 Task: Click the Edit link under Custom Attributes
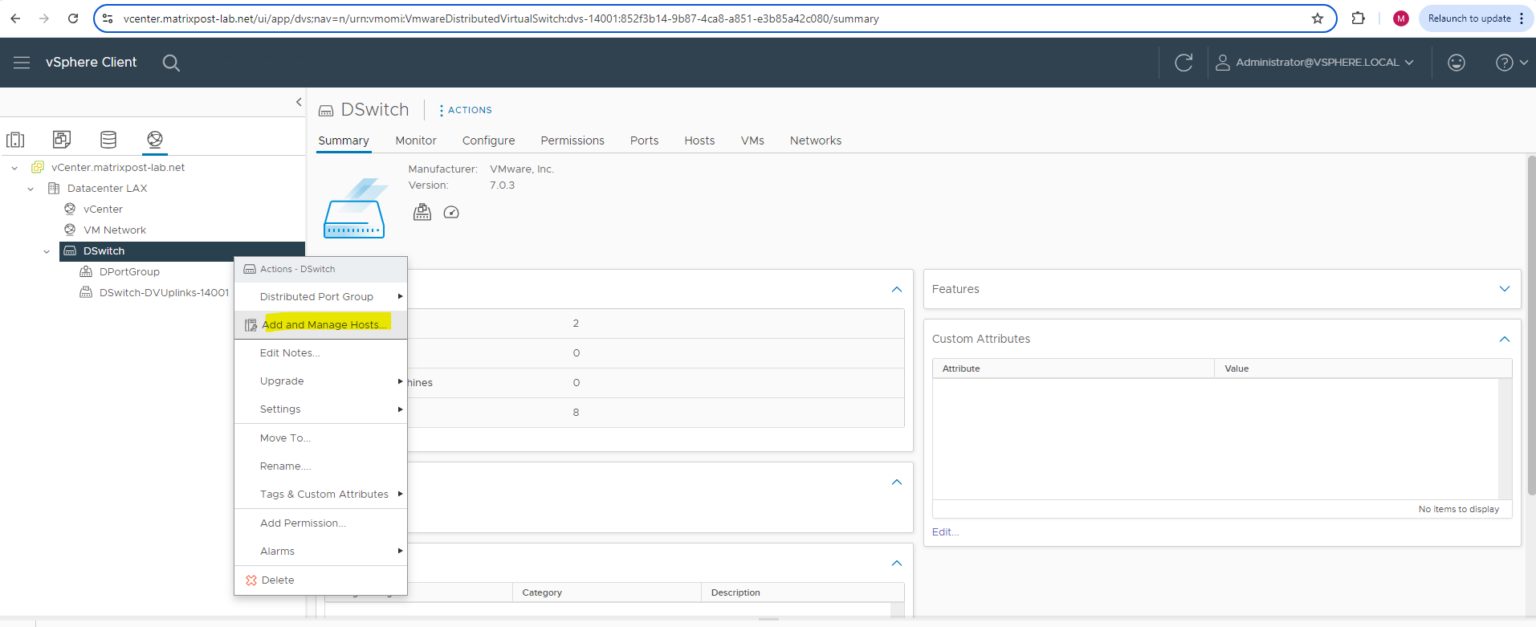point(944,531)
